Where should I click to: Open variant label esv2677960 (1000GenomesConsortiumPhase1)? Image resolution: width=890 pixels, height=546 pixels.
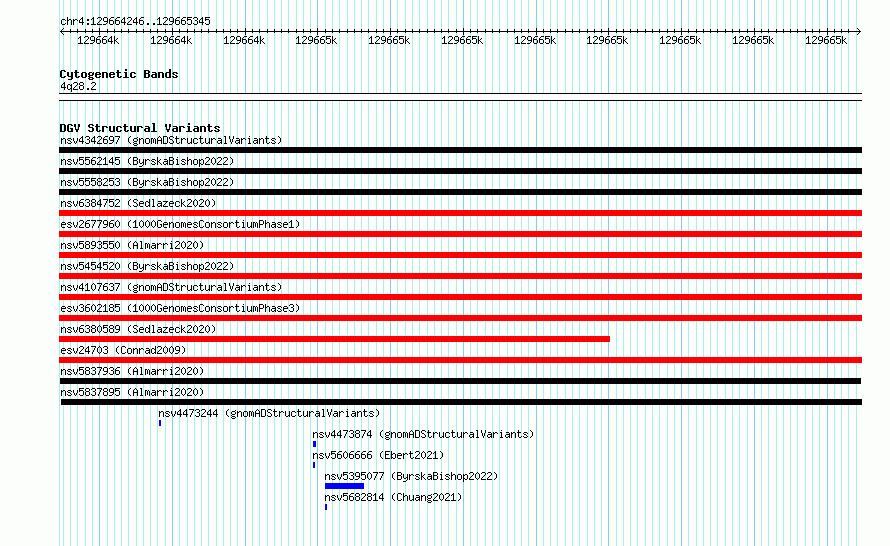[180, 224]
